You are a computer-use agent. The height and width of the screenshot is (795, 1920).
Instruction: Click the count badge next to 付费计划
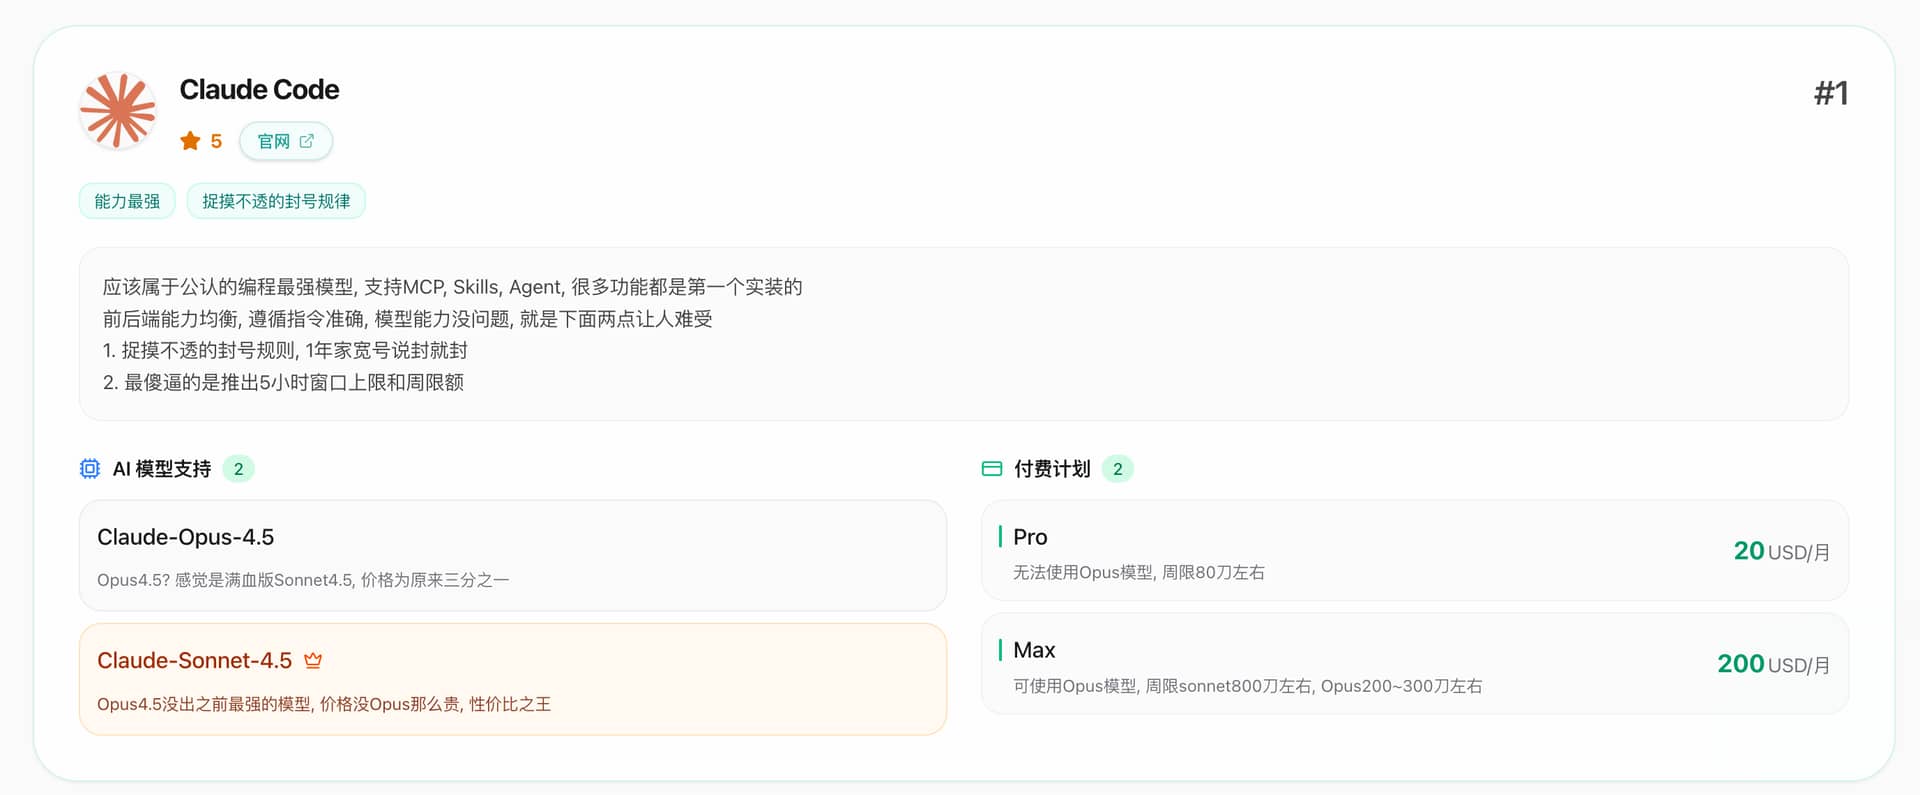(1117, 469)
